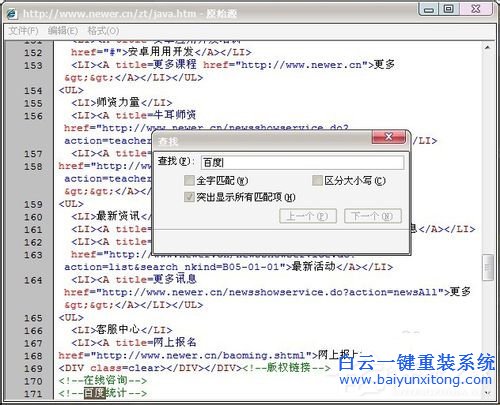500x405 pixels.
Task: Click the scrollbar down arrow
Action: point(487,393)
